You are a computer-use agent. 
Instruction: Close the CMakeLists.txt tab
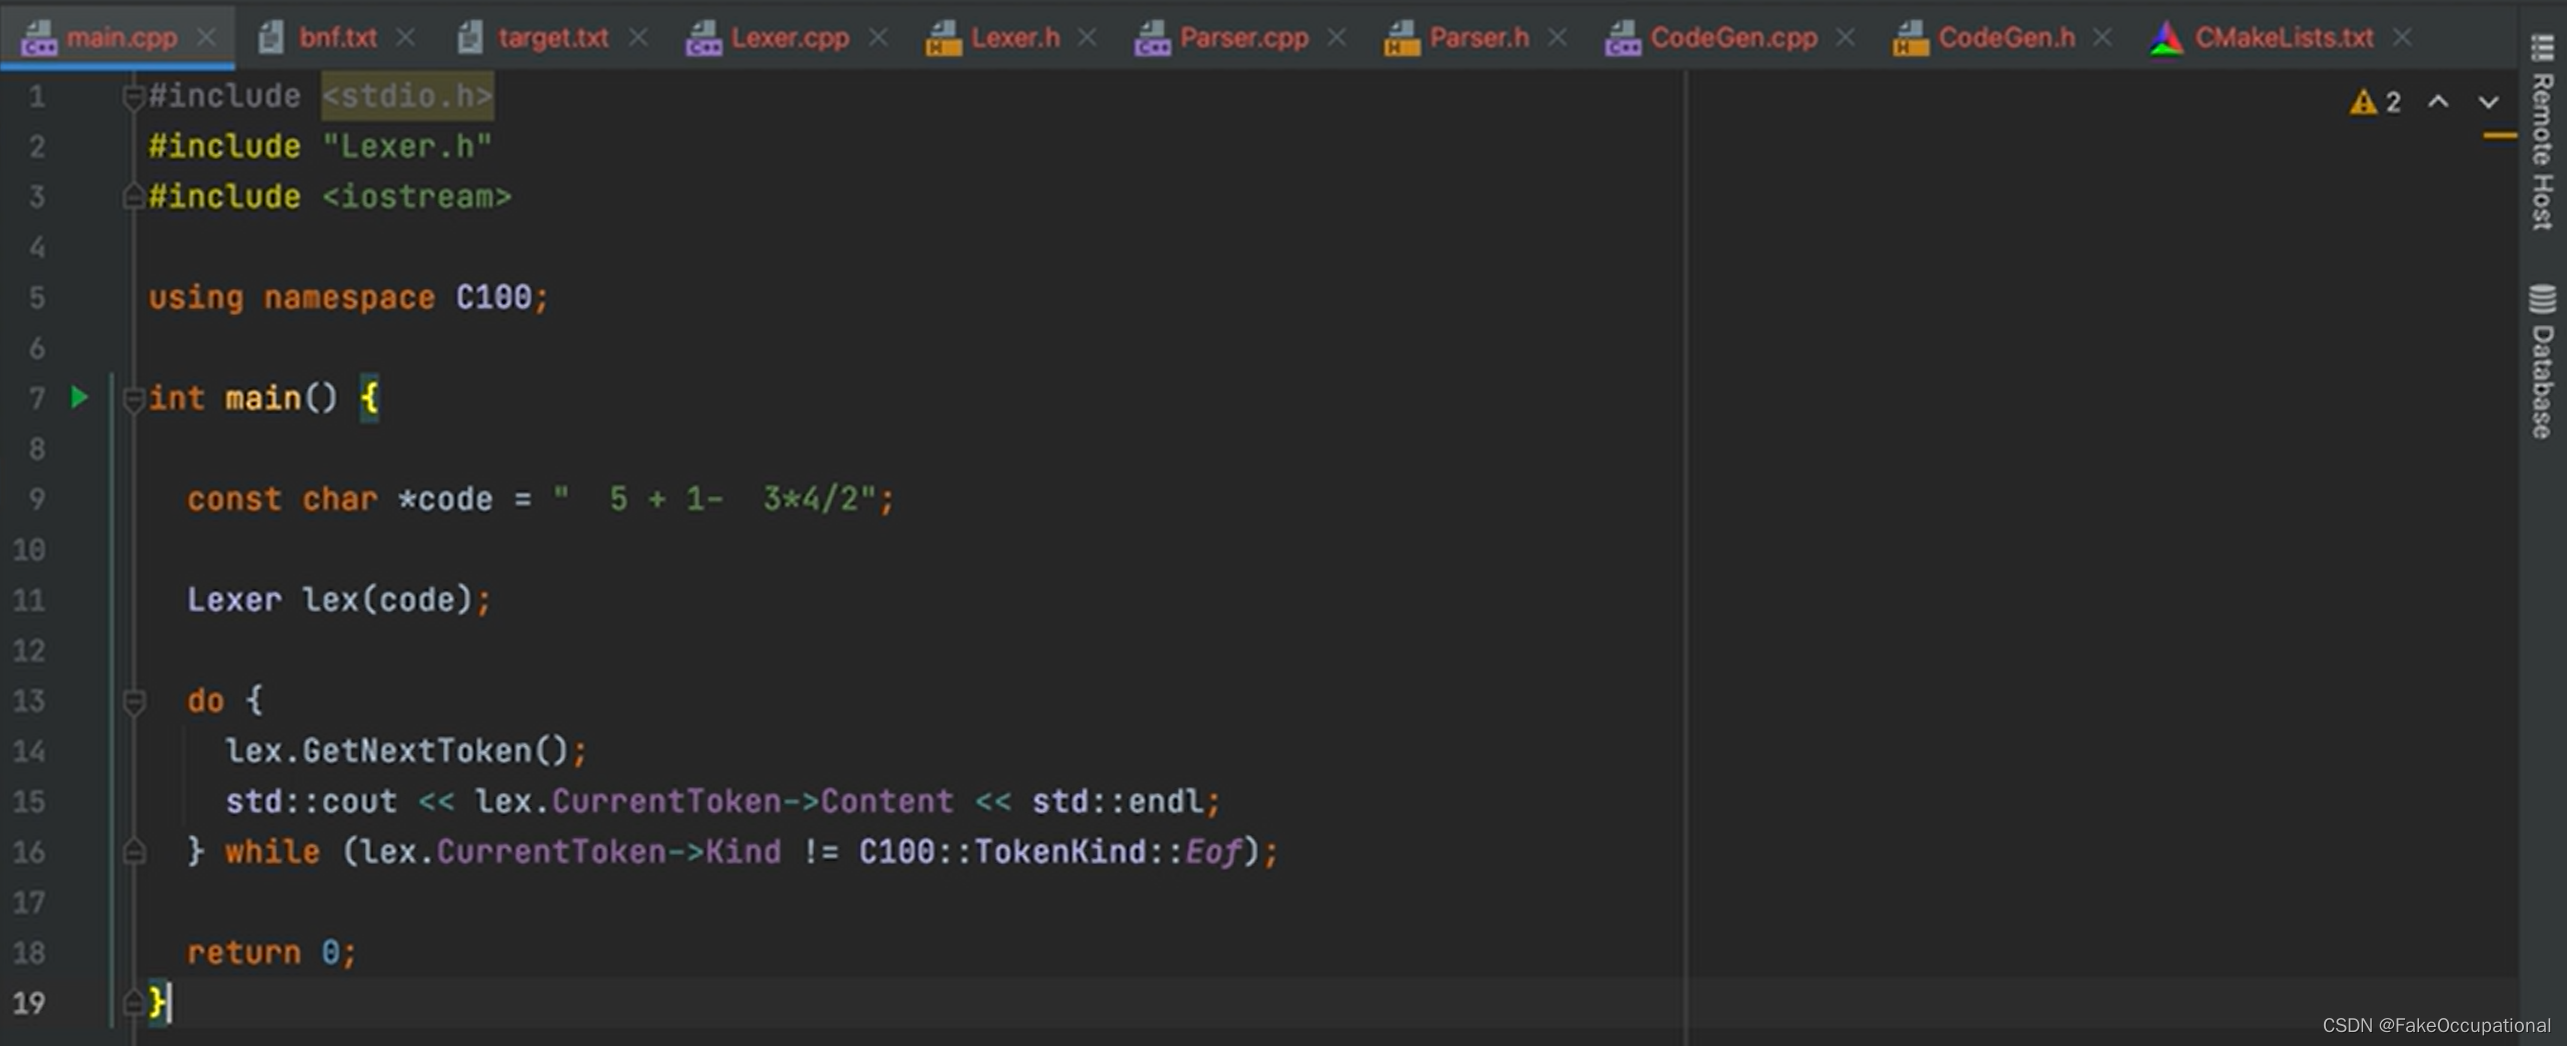pyautogui.click(x=2402, y=38)
